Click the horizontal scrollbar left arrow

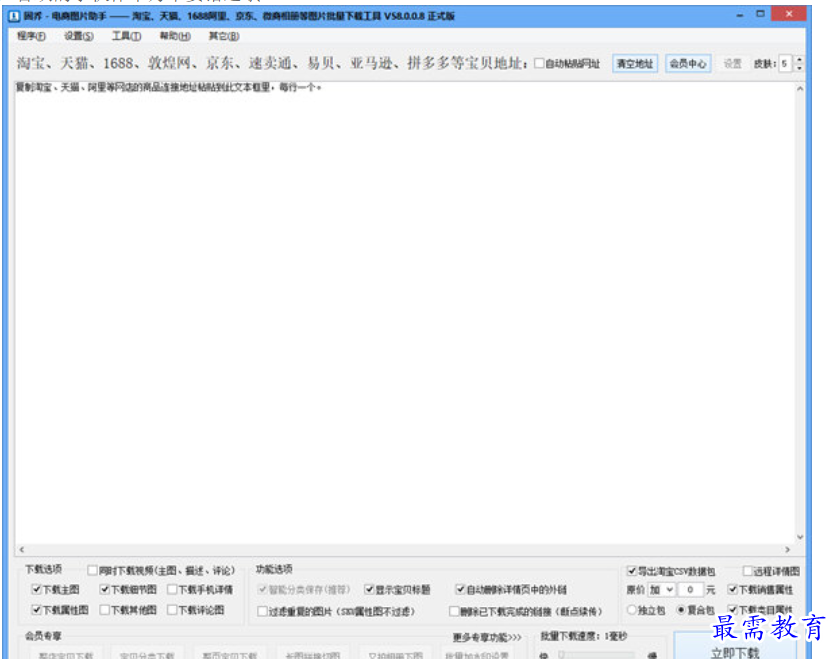point(21,549)
